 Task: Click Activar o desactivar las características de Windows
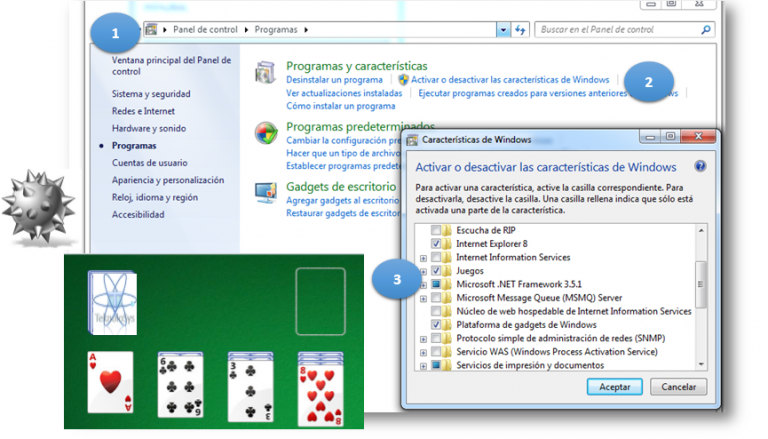510,80
